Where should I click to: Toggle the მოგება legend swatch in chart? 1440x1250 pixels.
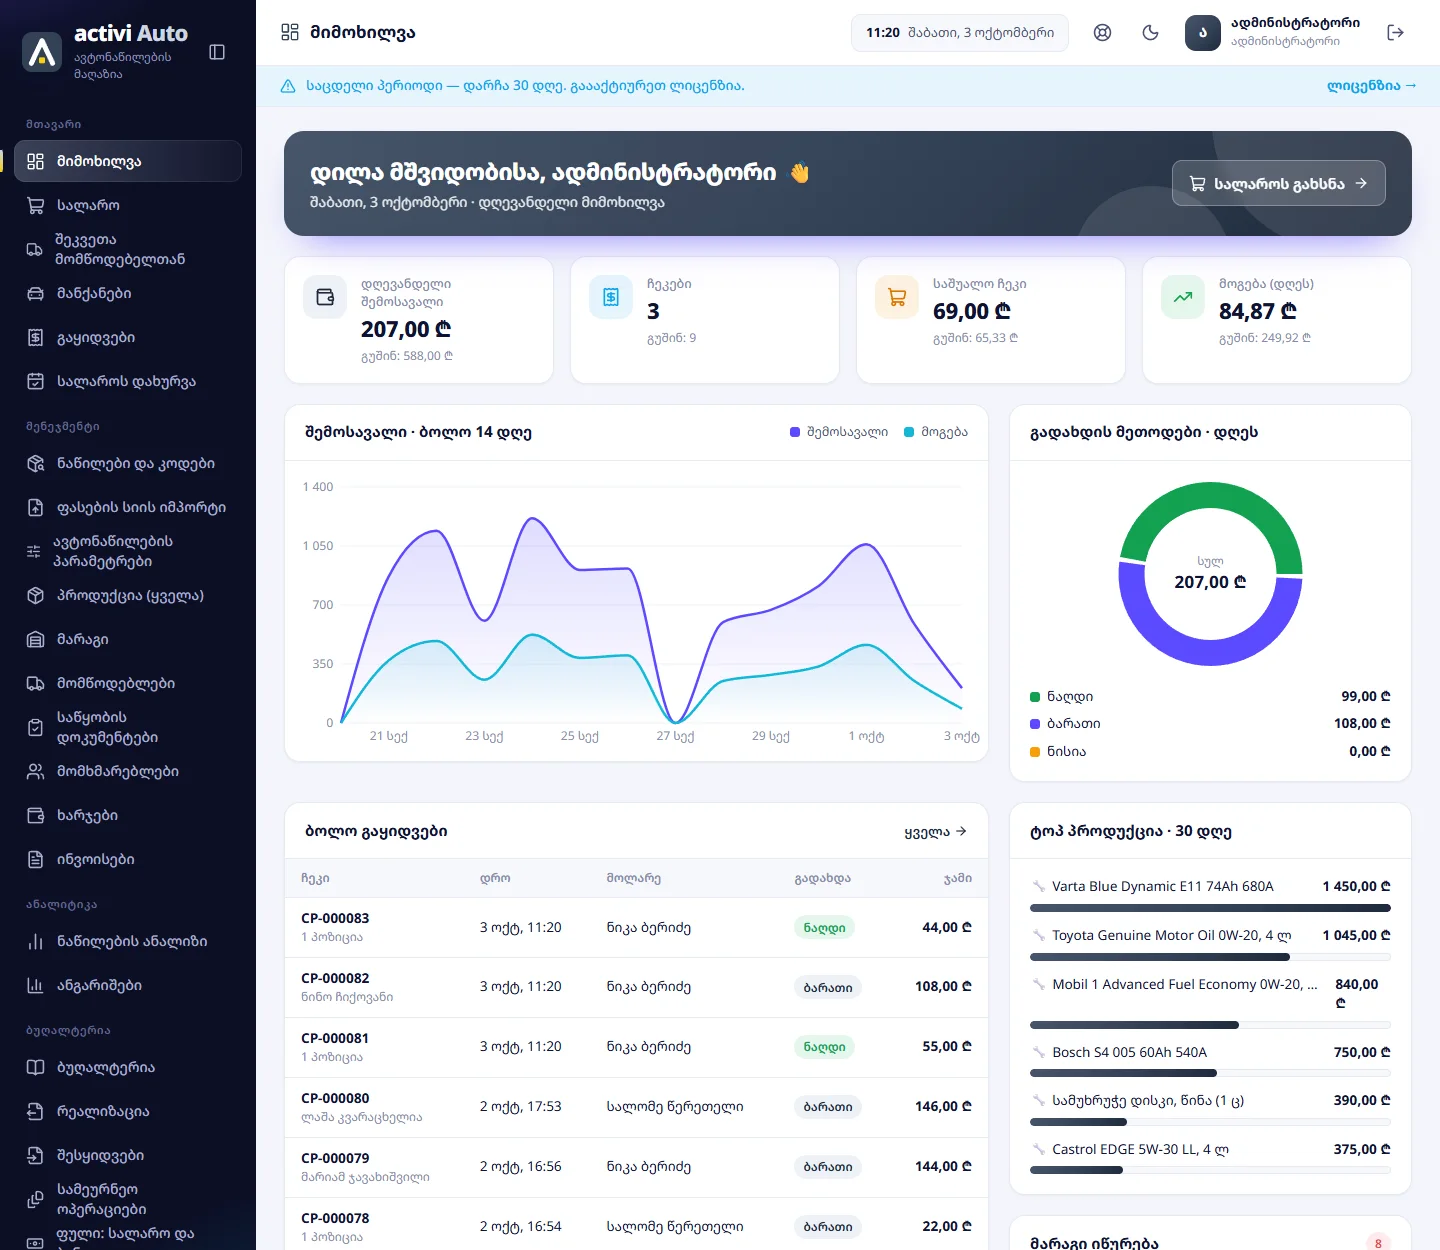pos(909,432)
